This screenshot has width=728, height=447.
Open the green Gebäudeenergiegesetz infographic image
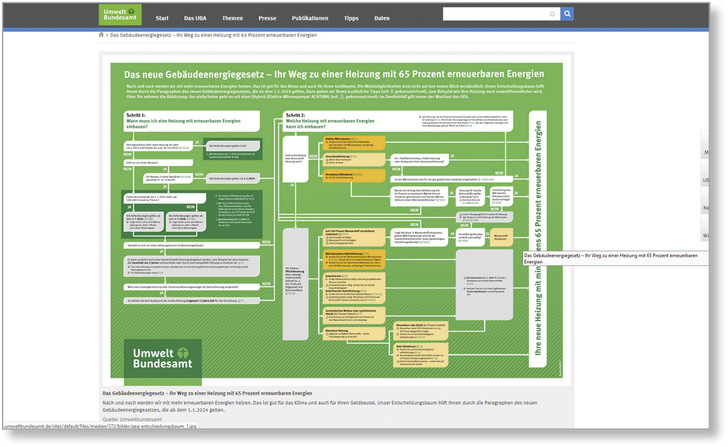click(x=337, y=220)
